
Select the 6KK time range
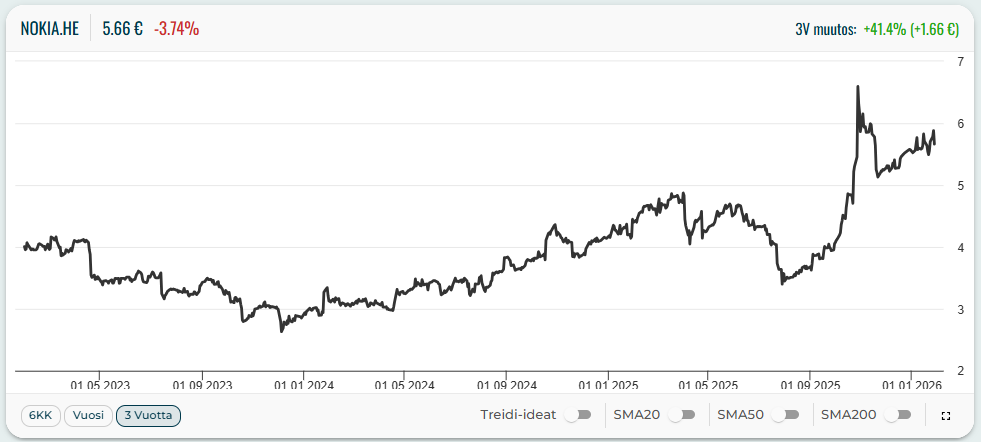(40, 415)
